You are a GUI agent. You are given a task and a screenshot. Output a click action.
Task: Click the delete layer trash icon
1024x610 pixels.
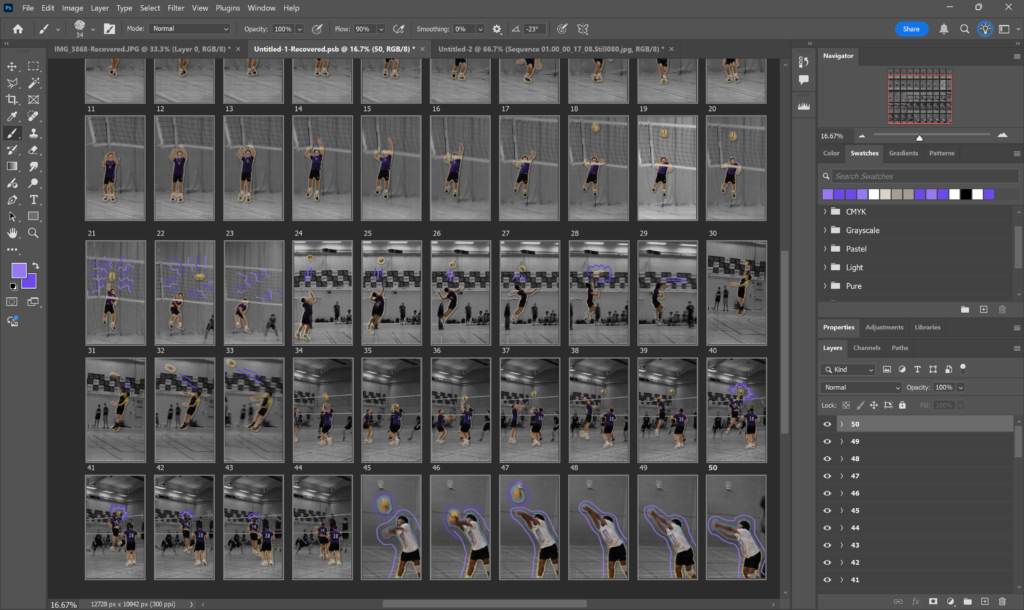click(x=1002, y=600)
